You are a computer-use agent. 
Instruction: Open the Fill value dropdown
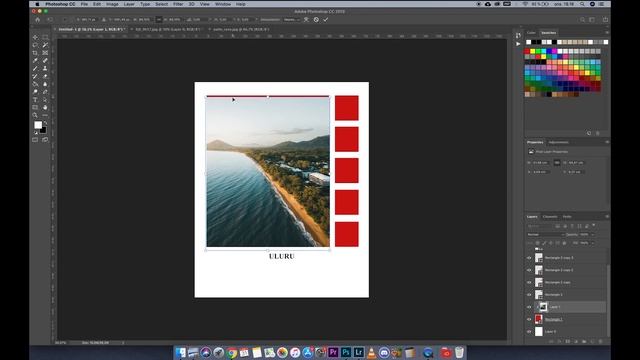click(593, 243)
